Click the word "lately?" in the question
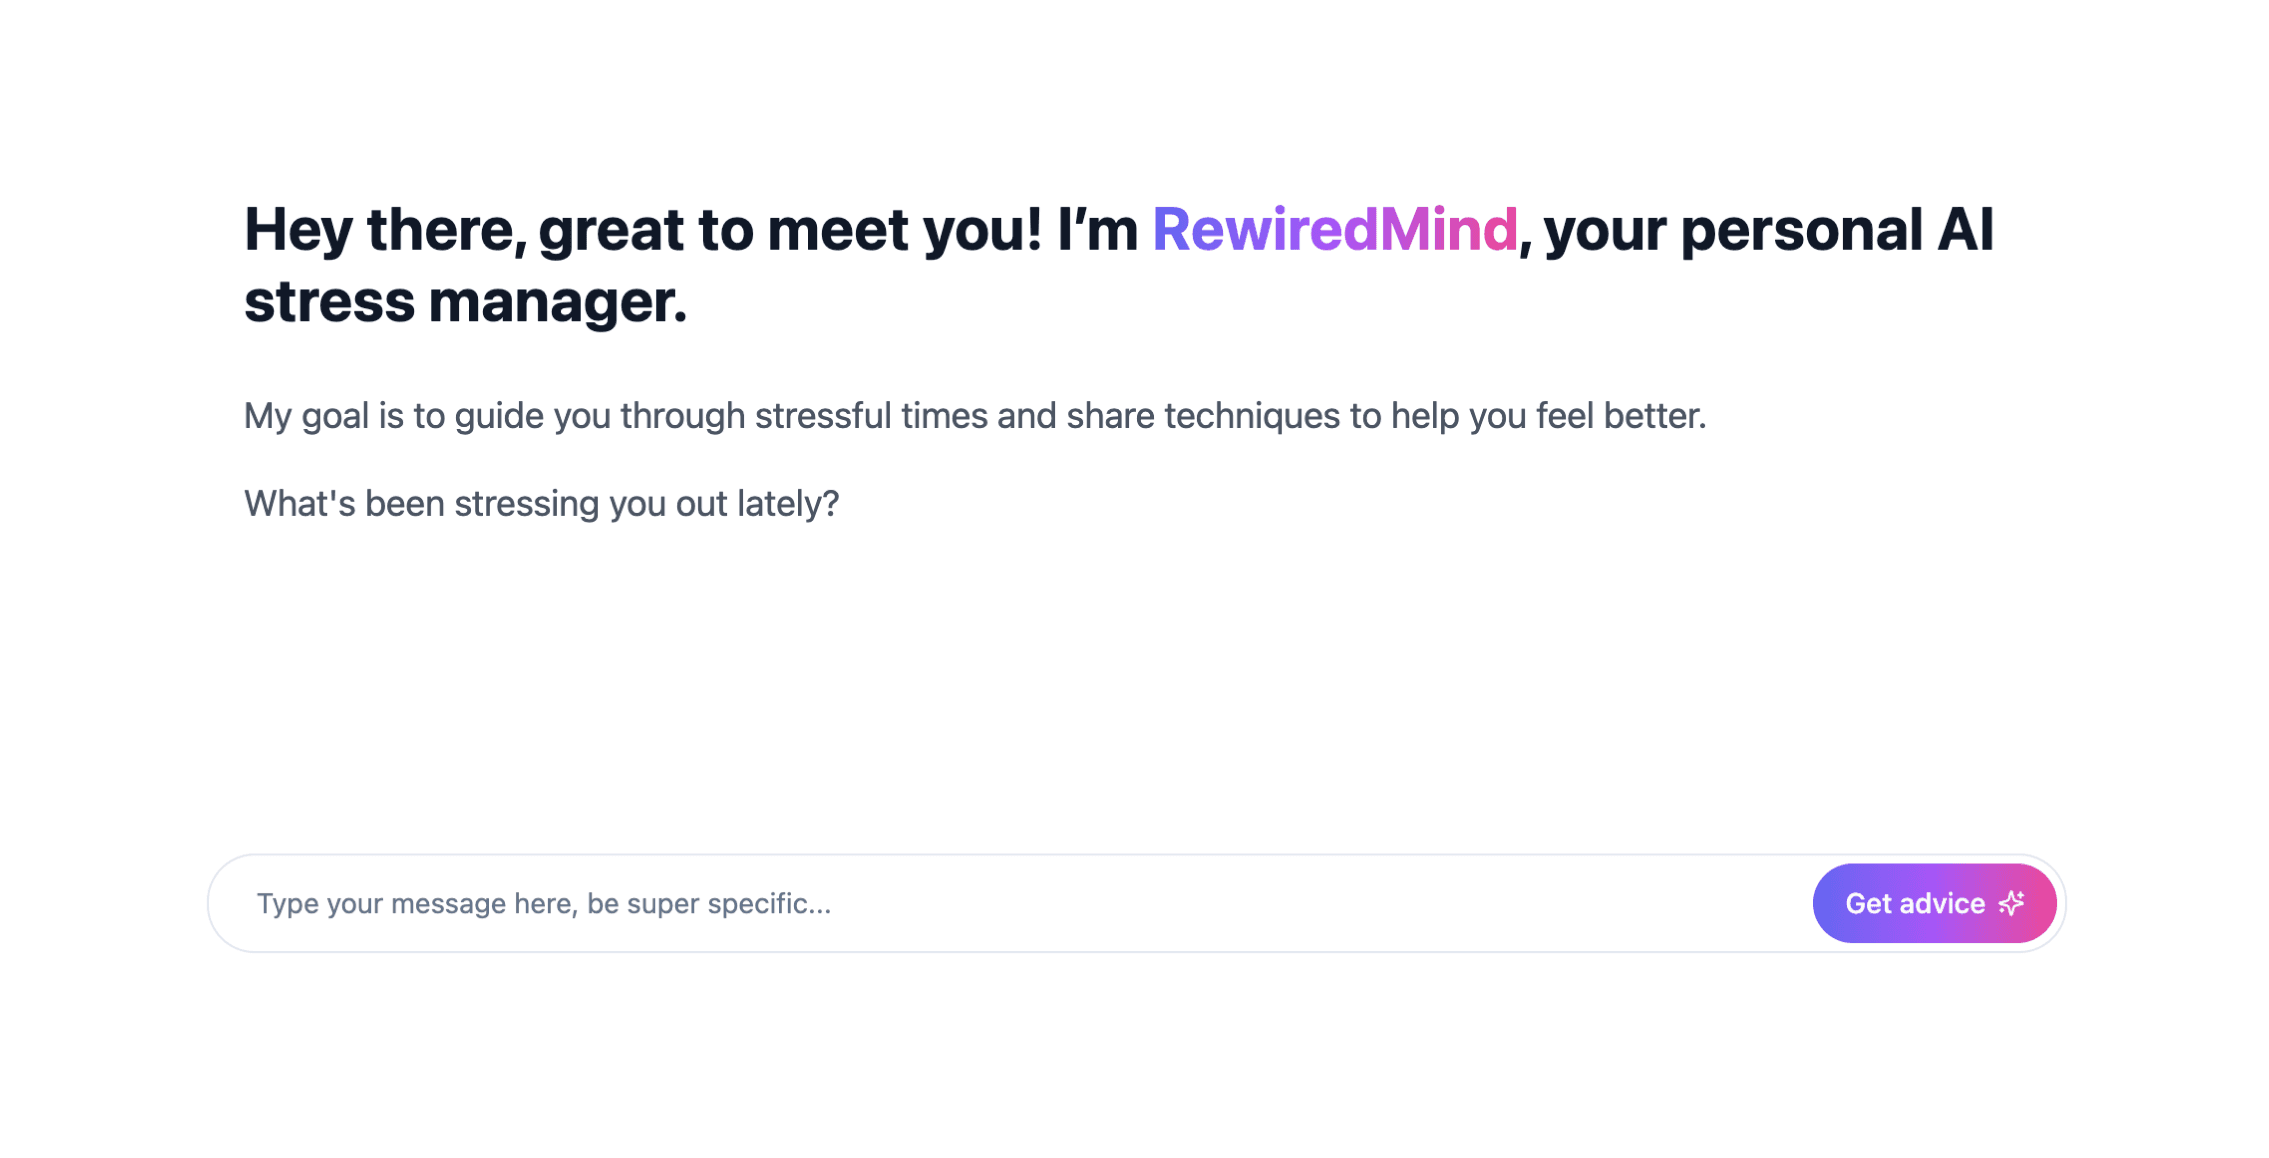The width and height of the screenshot is (2269, 1158). tap(788, 503)
